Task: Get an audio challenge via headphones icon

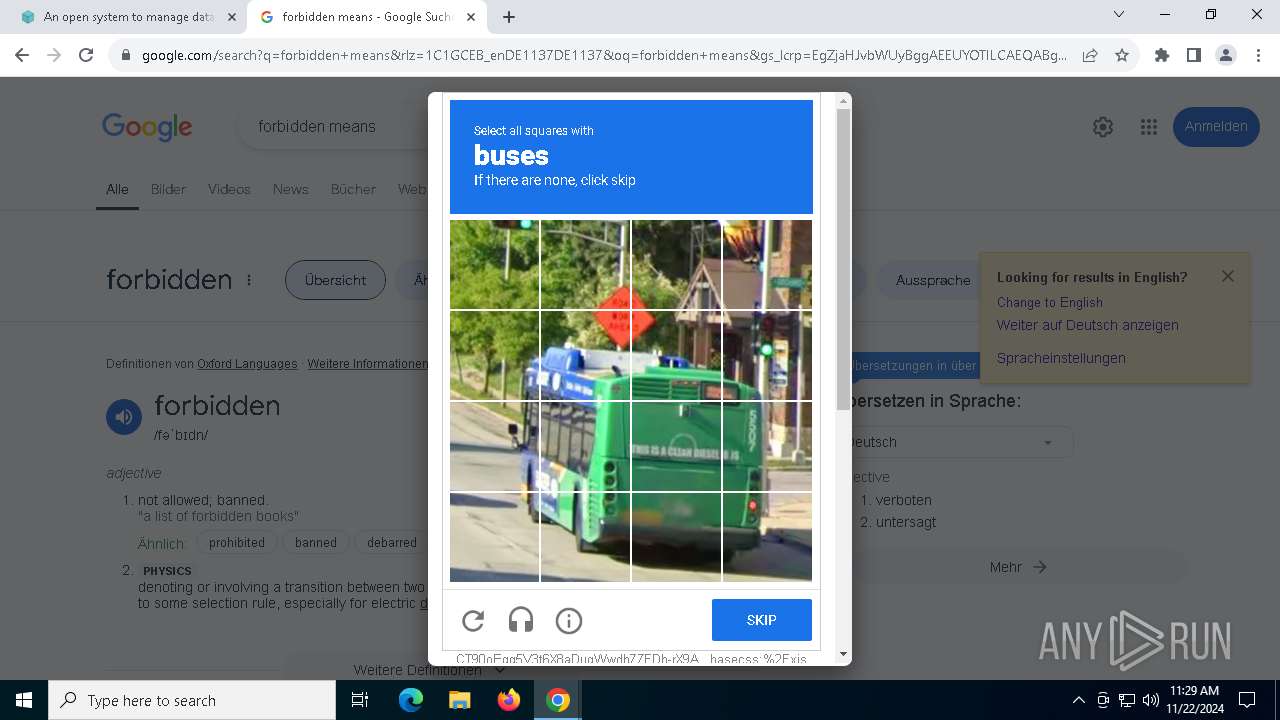Action: click(x=521, y=621)
